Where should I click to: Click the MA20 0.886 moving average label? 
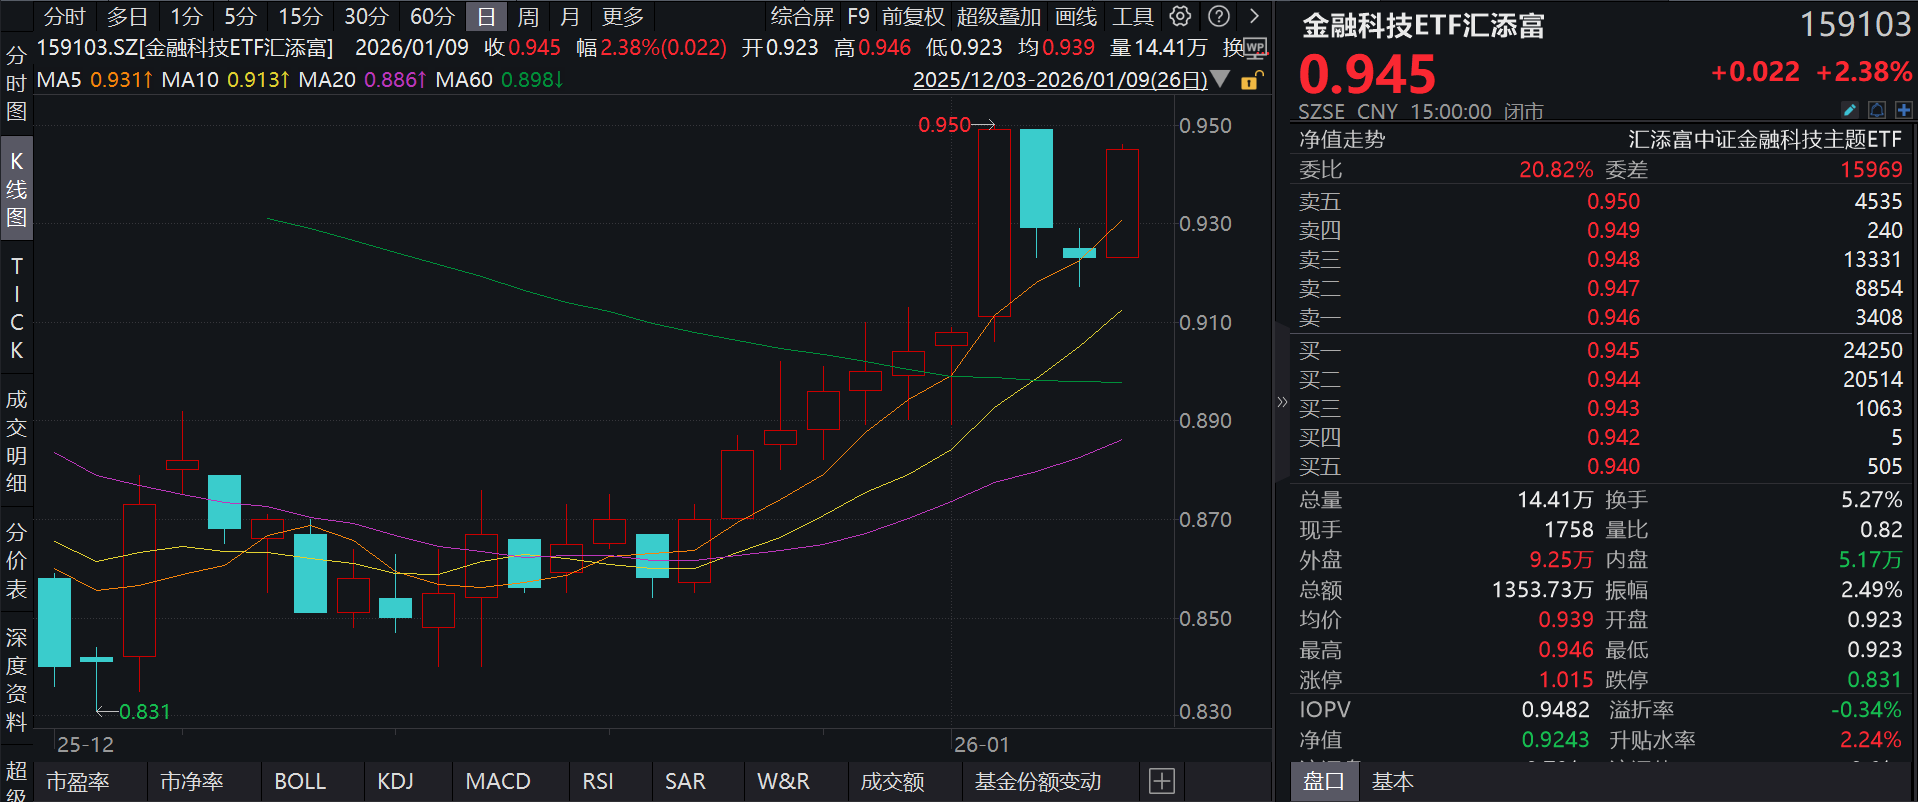[x=362, y=79]
